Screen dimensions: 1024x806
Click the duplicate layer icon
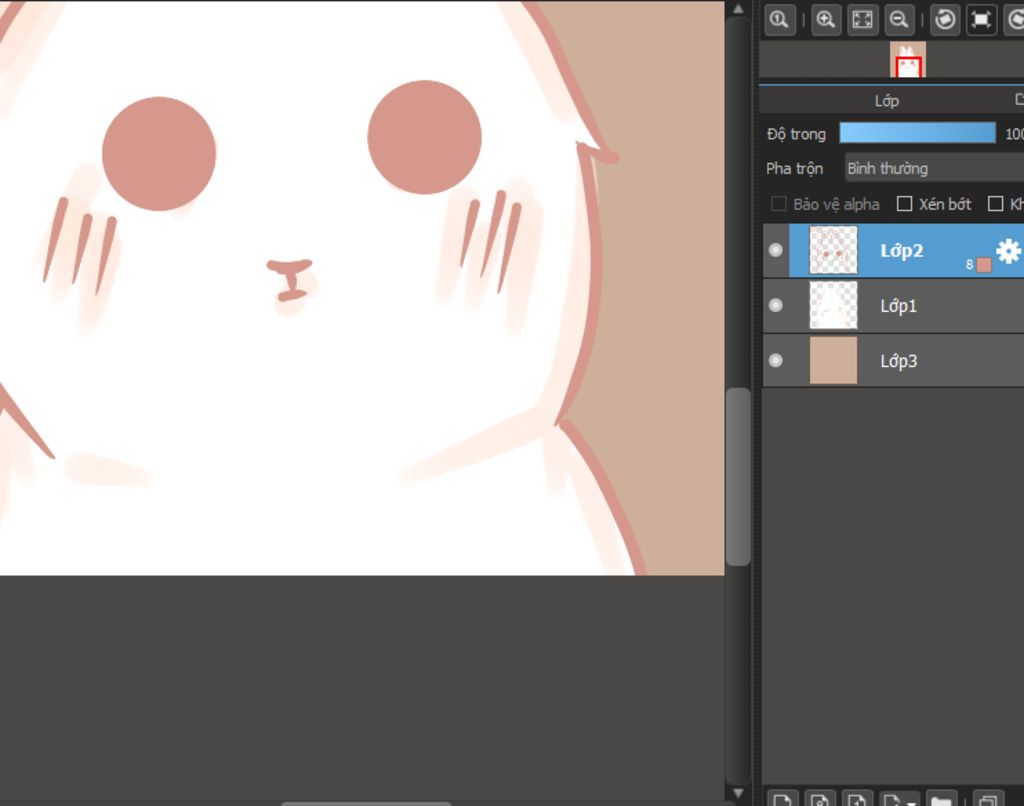(x=988, y=800)
